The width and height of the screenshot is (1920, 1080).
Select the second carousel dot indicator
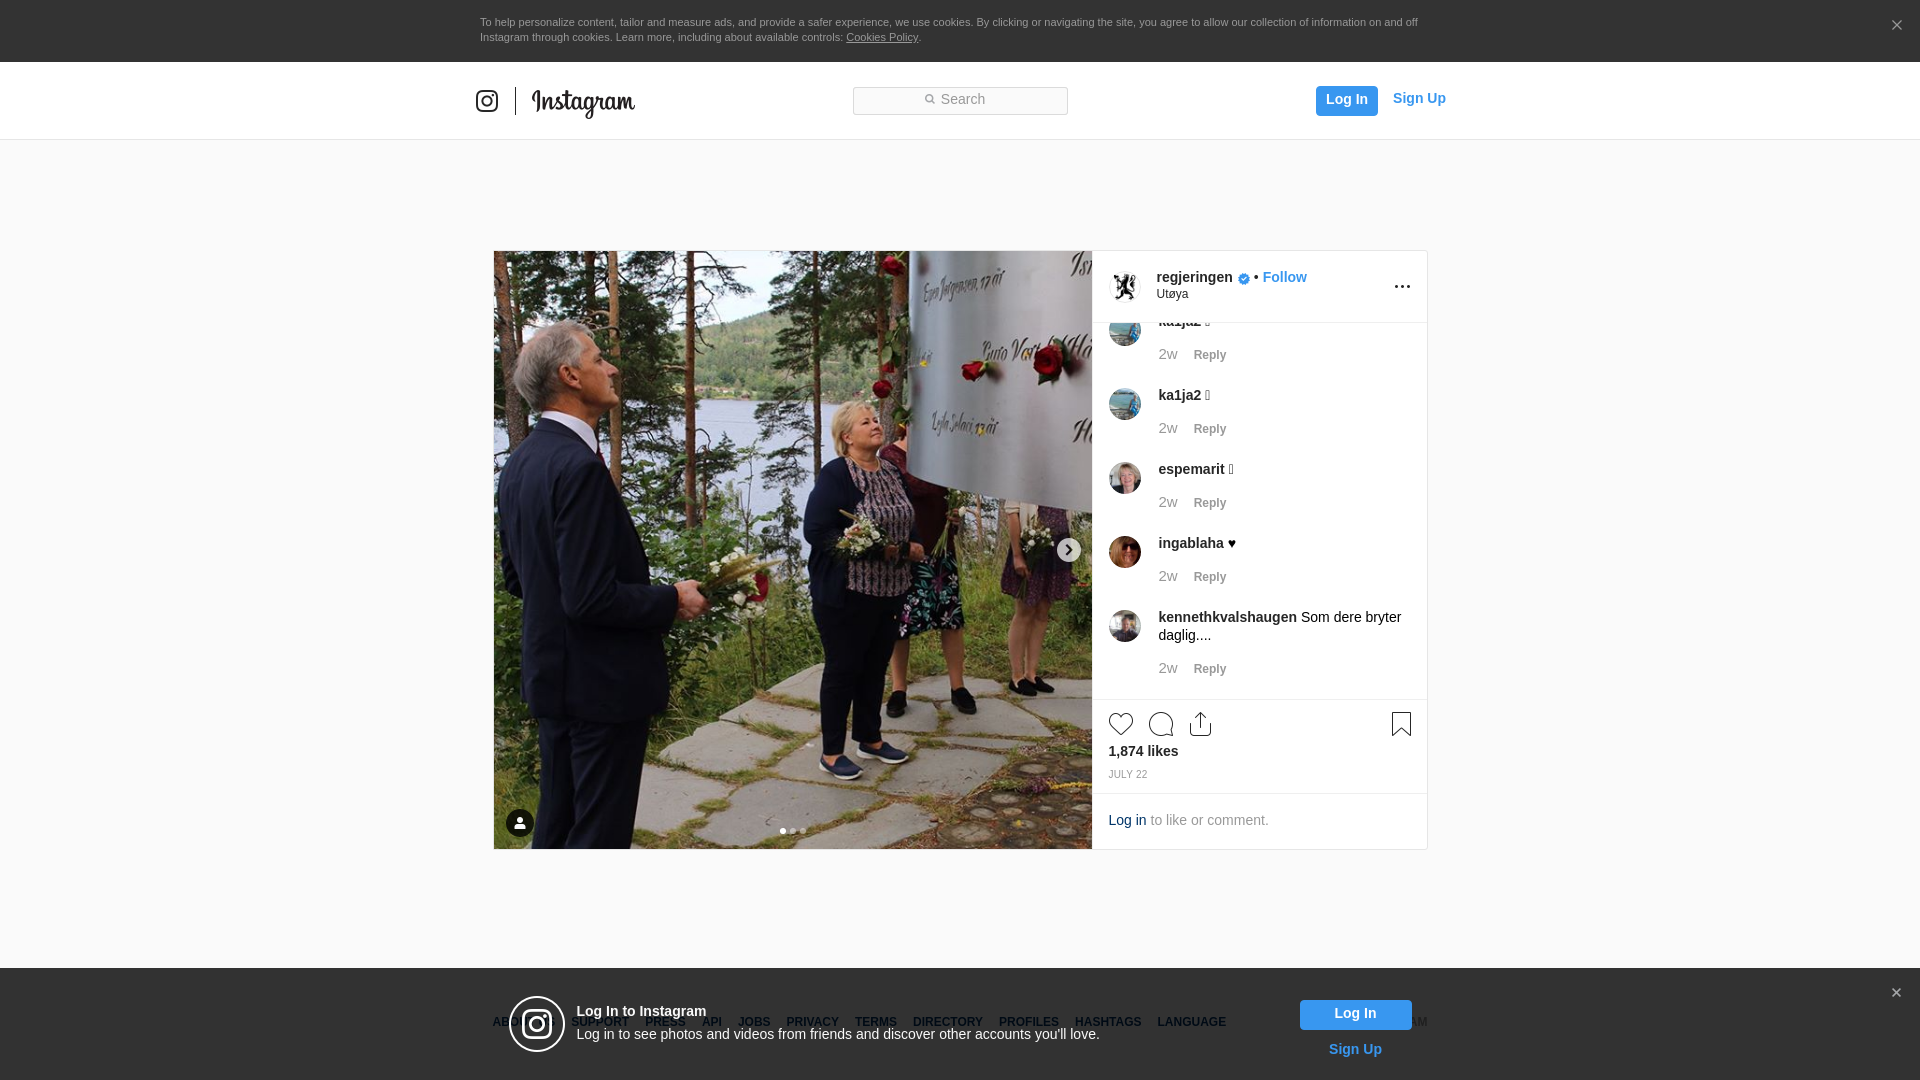click(793, 831)
